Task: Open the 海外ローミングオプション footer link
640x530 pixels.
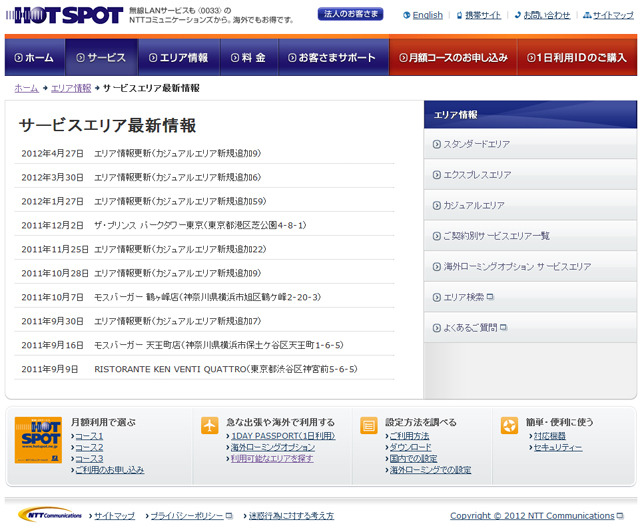Action: click(x=273, y=448)
